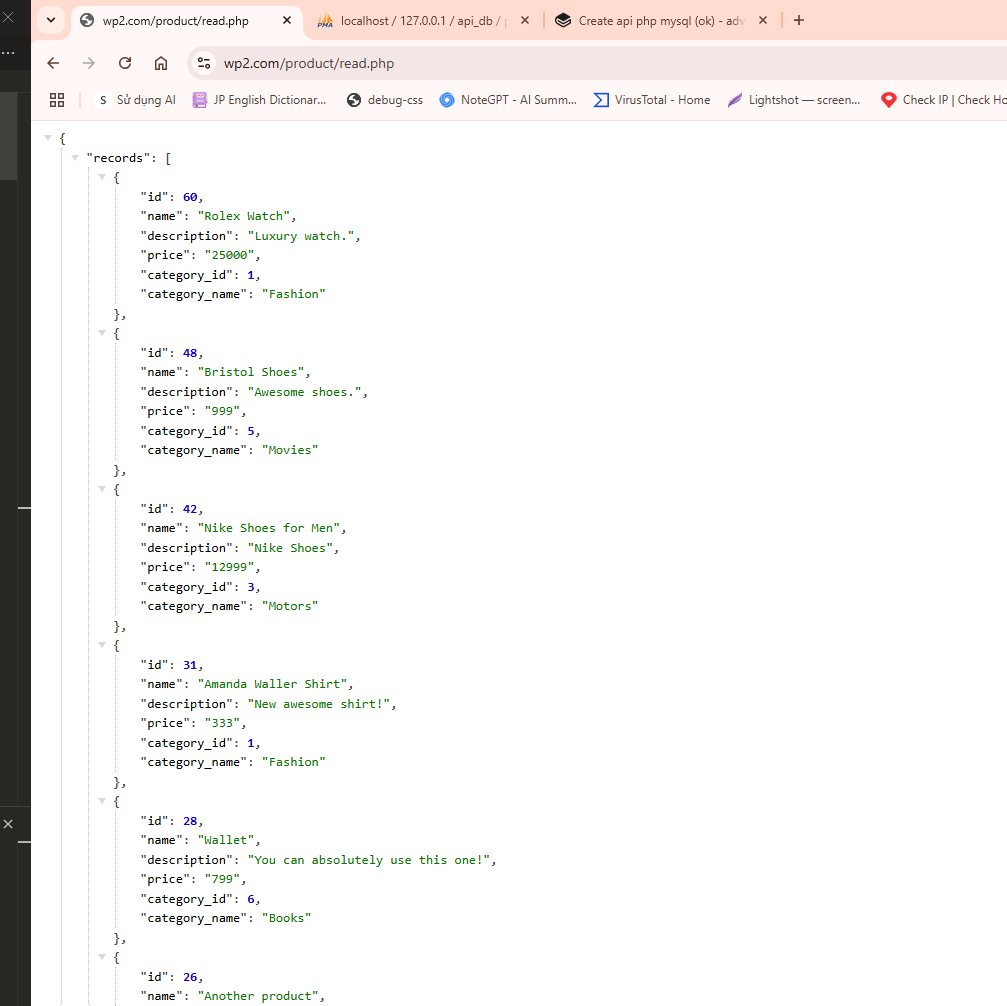Open the Lightshot screenshot bookmark
1007x1006 pixels.
(793, 100)
